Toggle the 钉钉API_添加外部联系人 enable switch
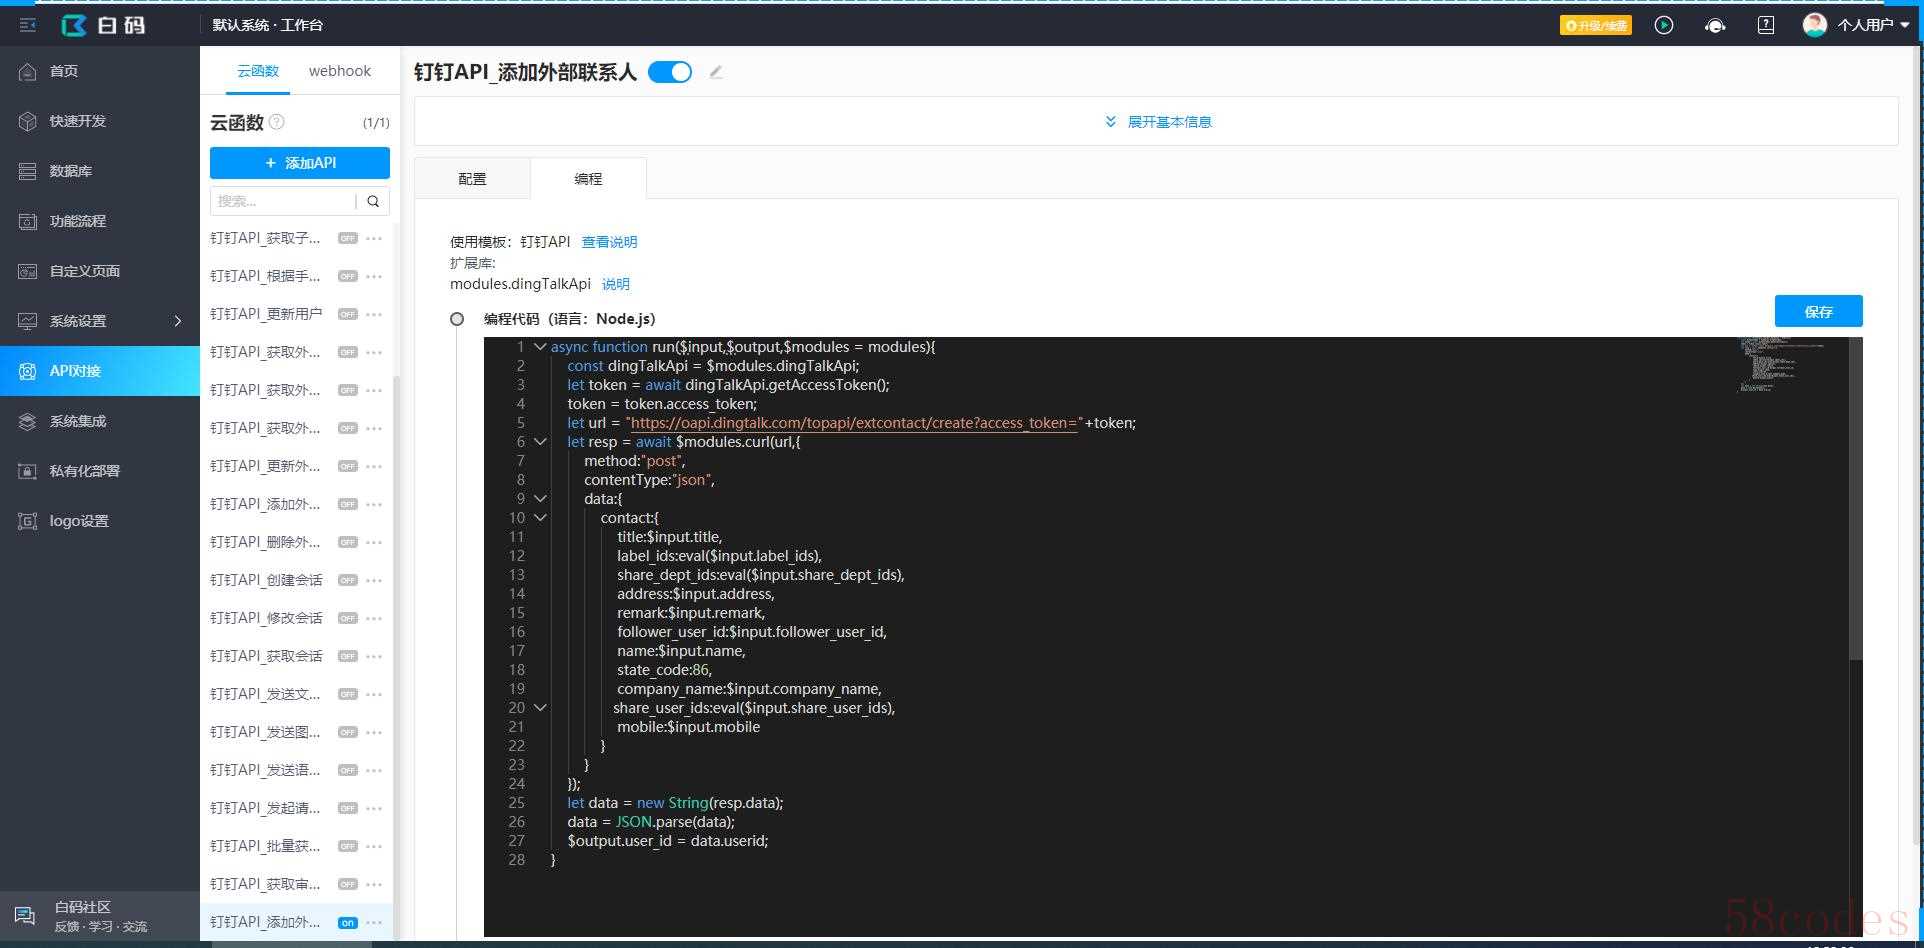 point(670,72)
